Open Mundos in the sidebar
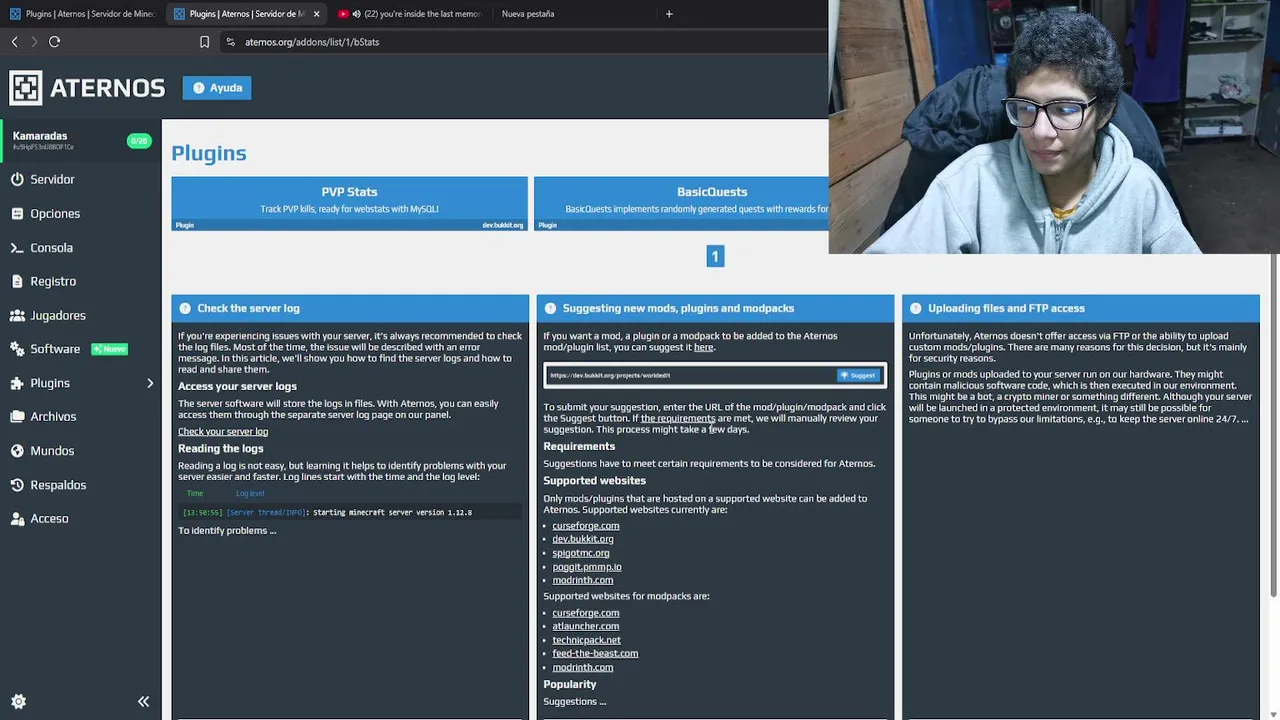Screen dimensions: 1280x720 pos(52,450)
